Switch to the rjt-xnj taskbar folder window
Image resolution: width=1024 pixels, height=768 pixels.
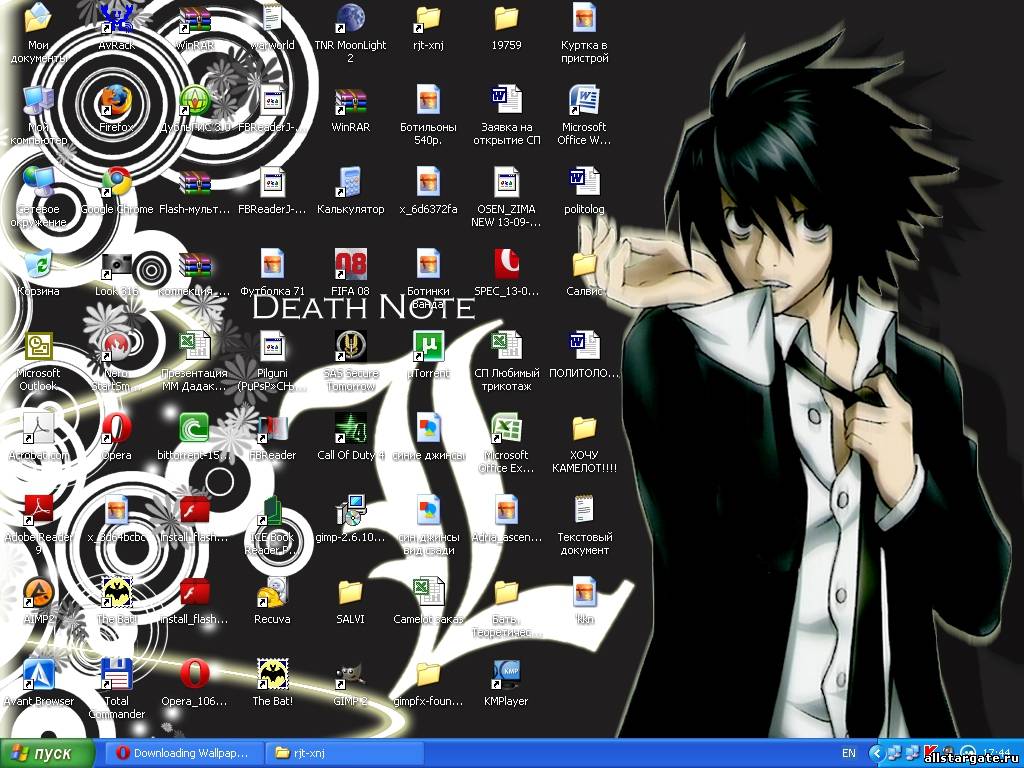[x=345, y=753]
